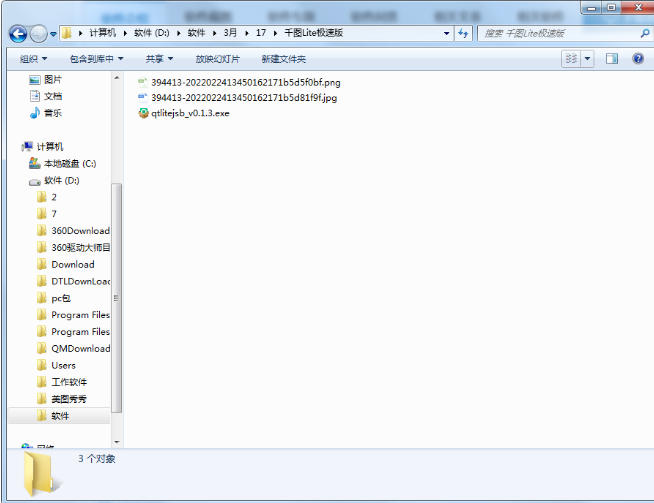Select 图片 library in the navigation pane

pos(53,80)
